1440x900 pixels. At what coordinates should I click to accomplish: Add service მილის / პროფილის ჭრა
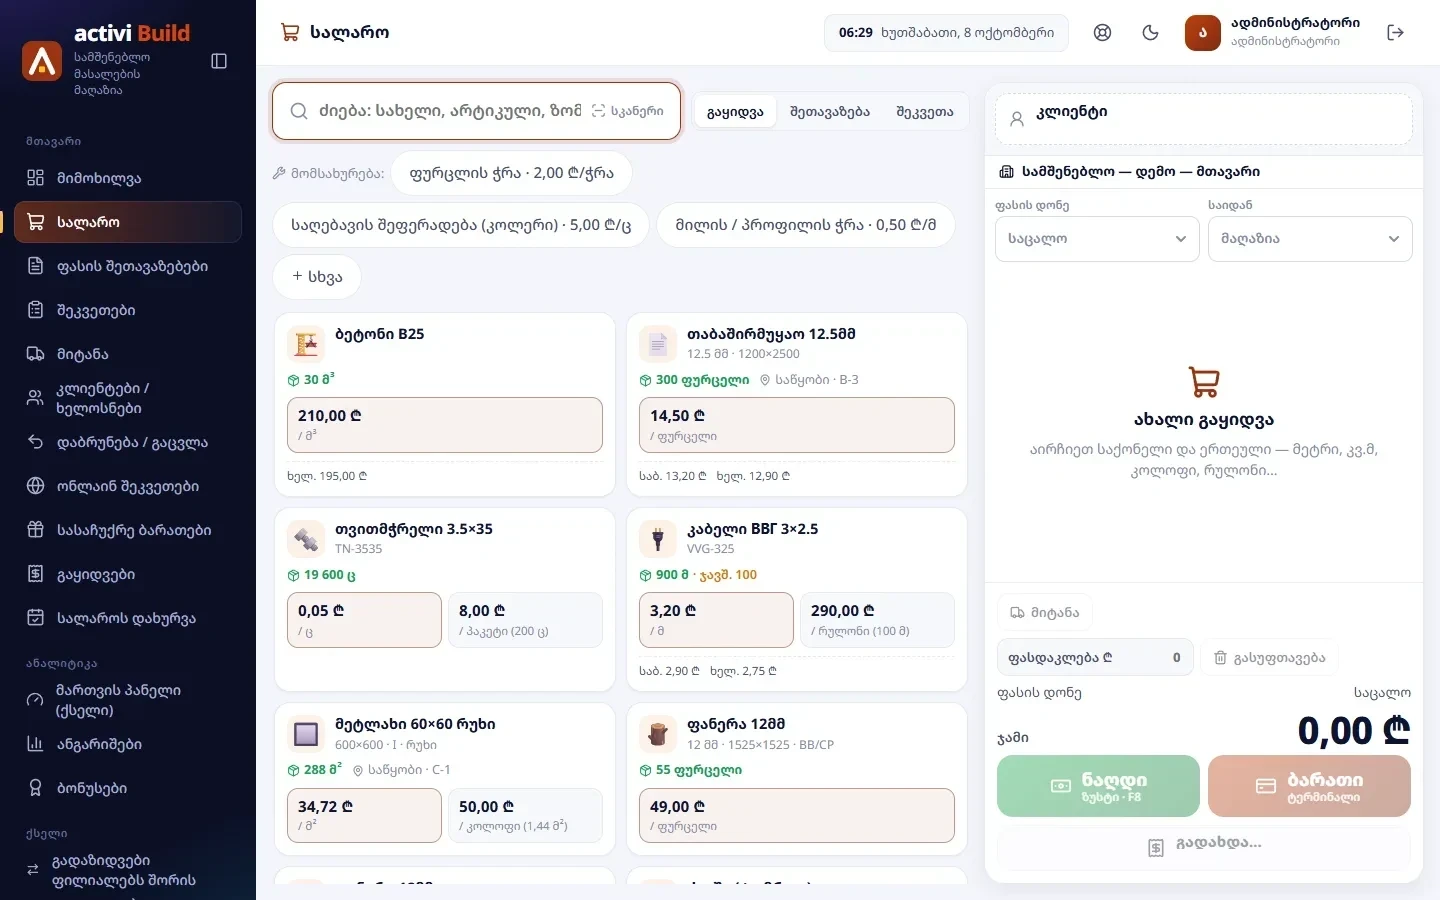(x=806, y=225)
